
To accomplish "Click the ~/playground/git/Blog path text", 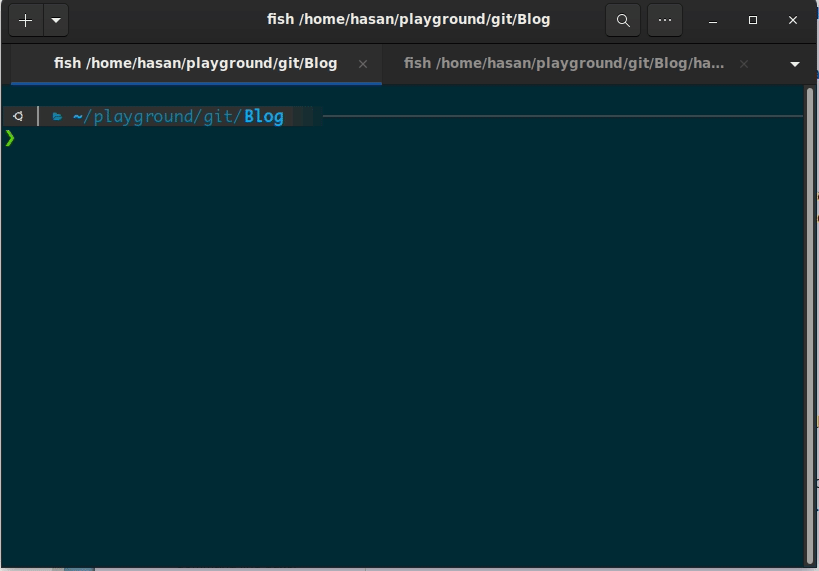I will click(x=178, y=116).
